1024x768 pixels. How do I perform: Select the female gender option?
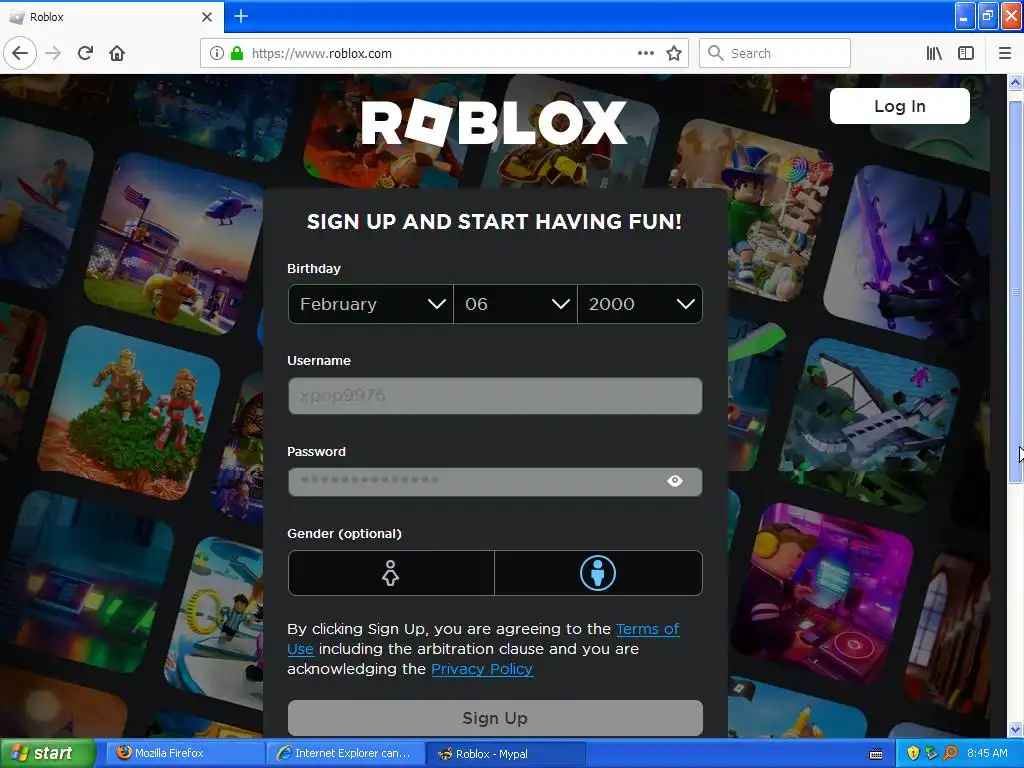(391, 573)
